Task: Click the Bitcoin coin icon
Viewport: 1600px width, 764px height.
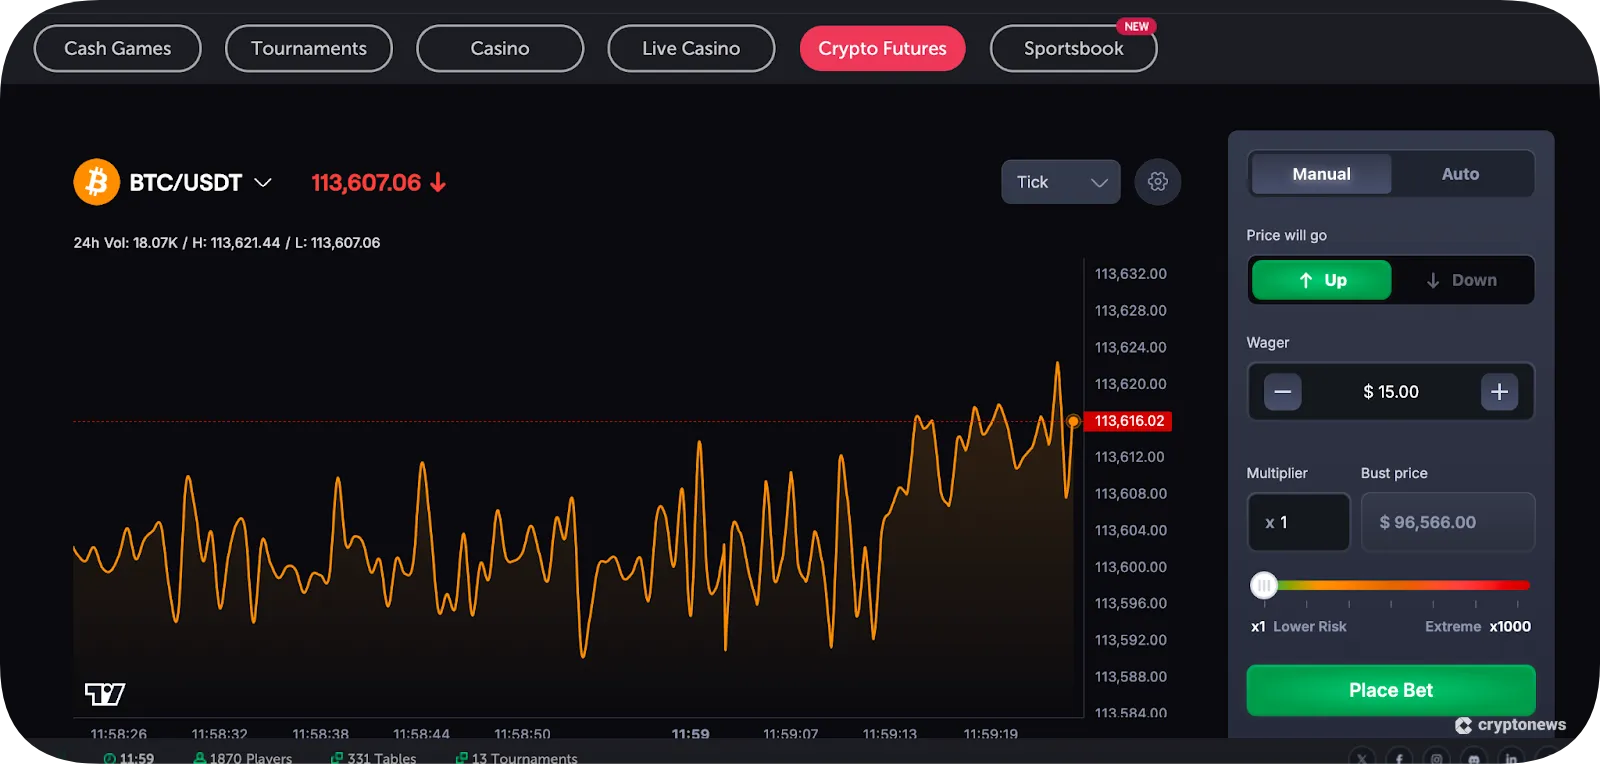Action: 96,182
